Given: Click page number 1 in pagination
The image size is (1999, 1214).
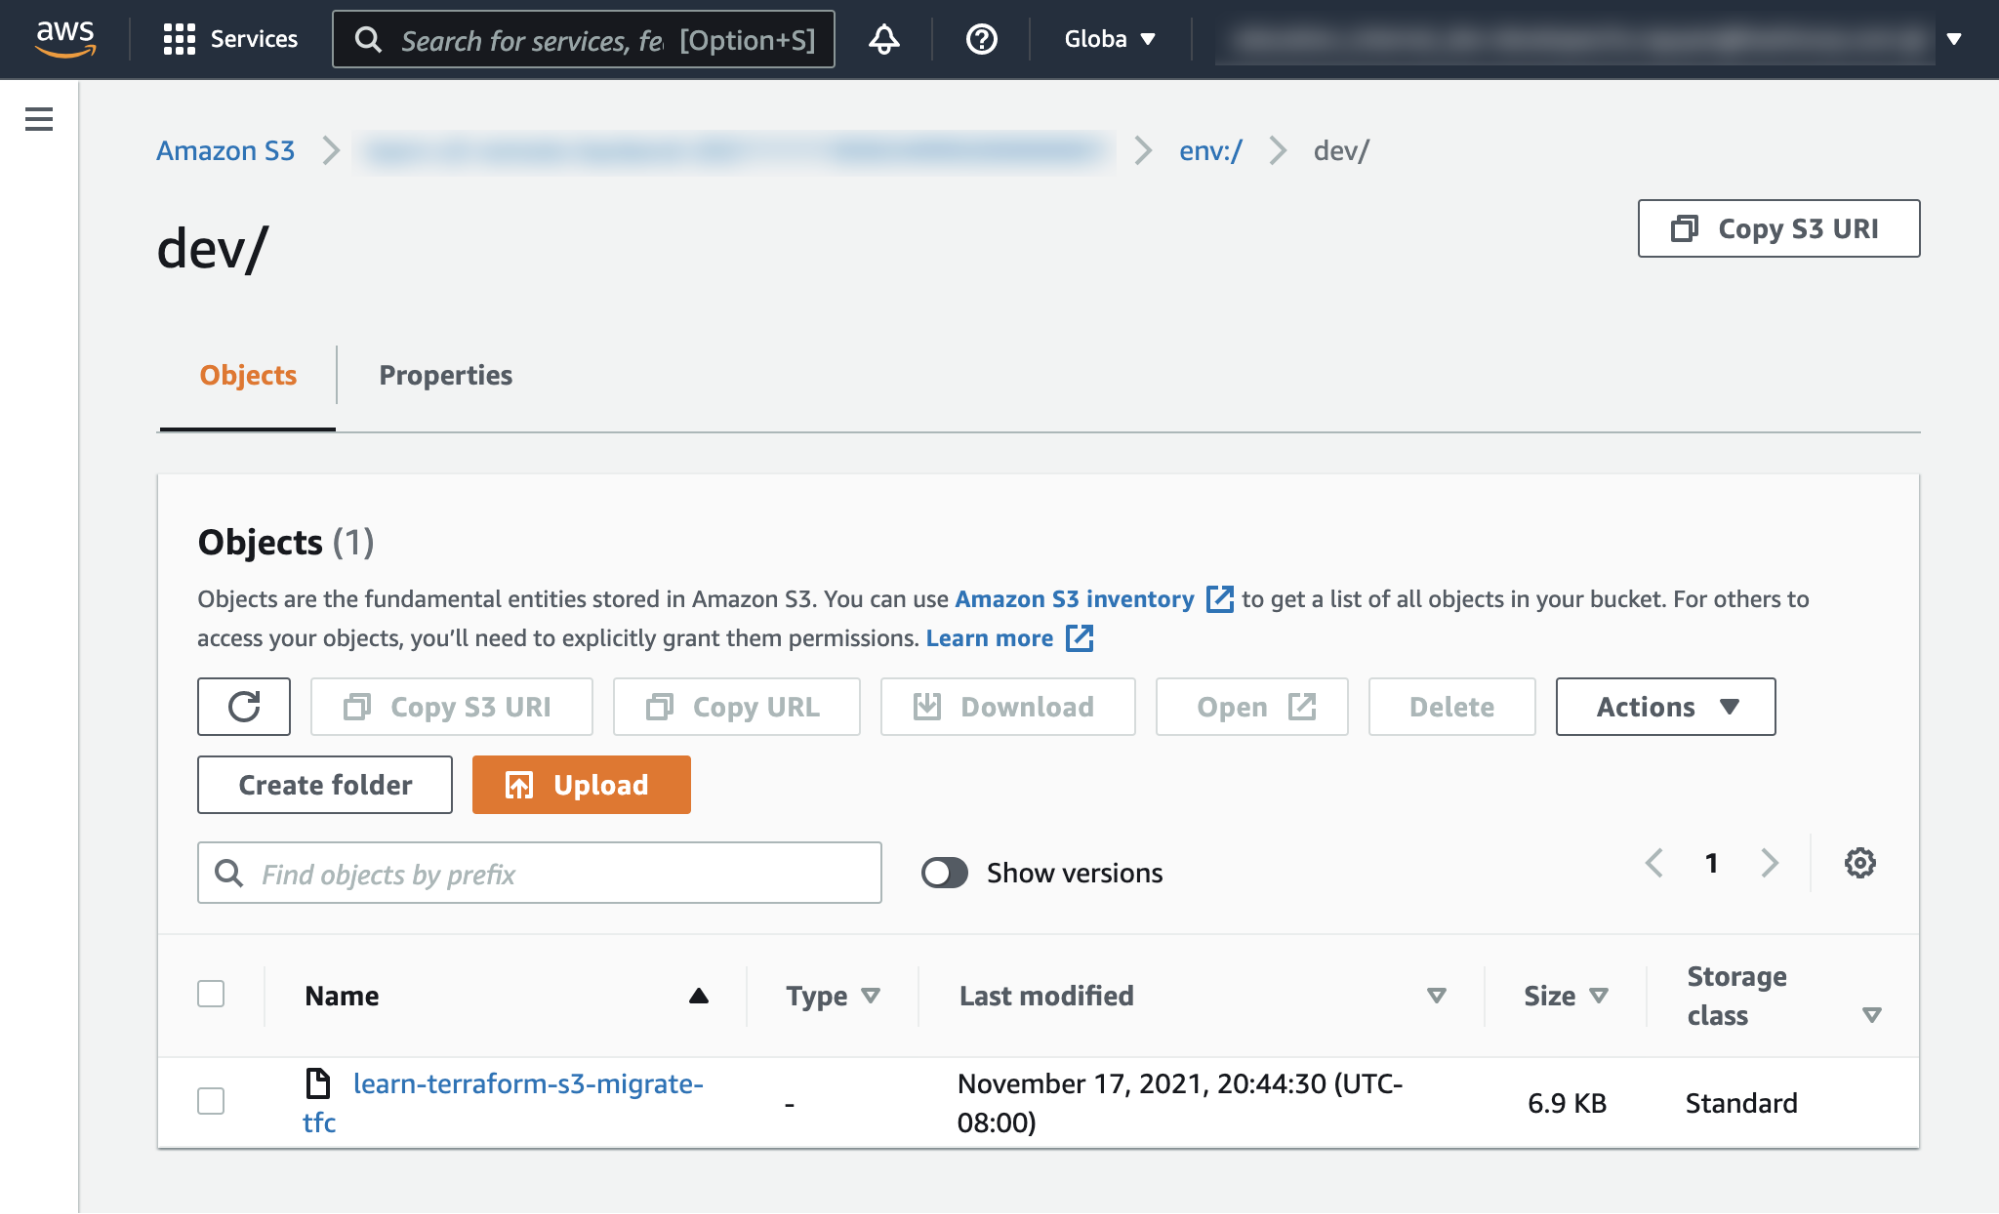Looking at the screenshot, I should (1711, 862).
